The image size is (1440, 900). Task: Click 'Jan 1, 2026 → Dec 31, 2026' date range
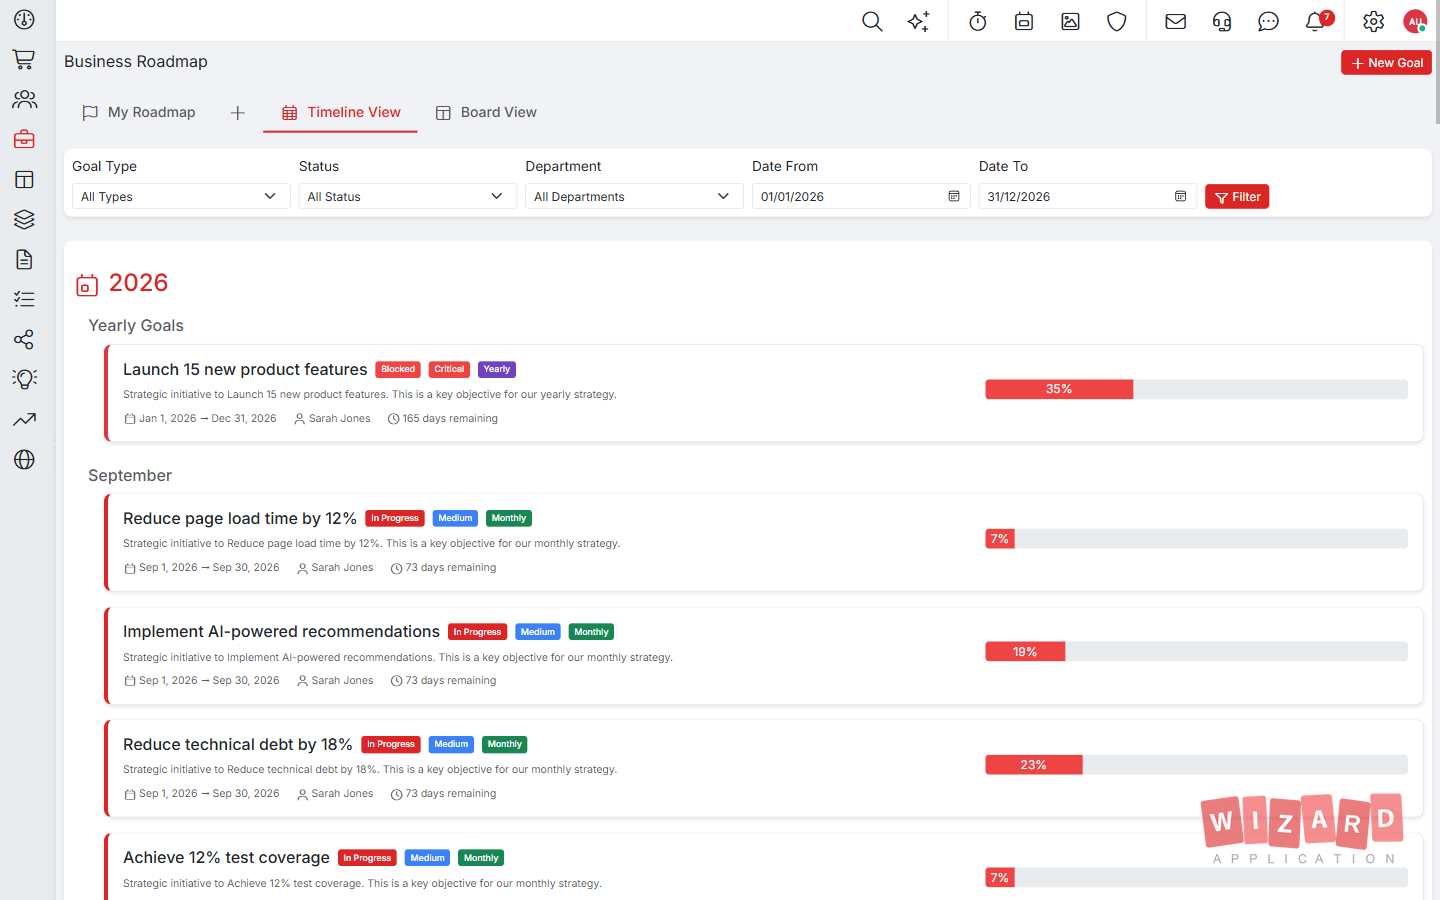208,419
